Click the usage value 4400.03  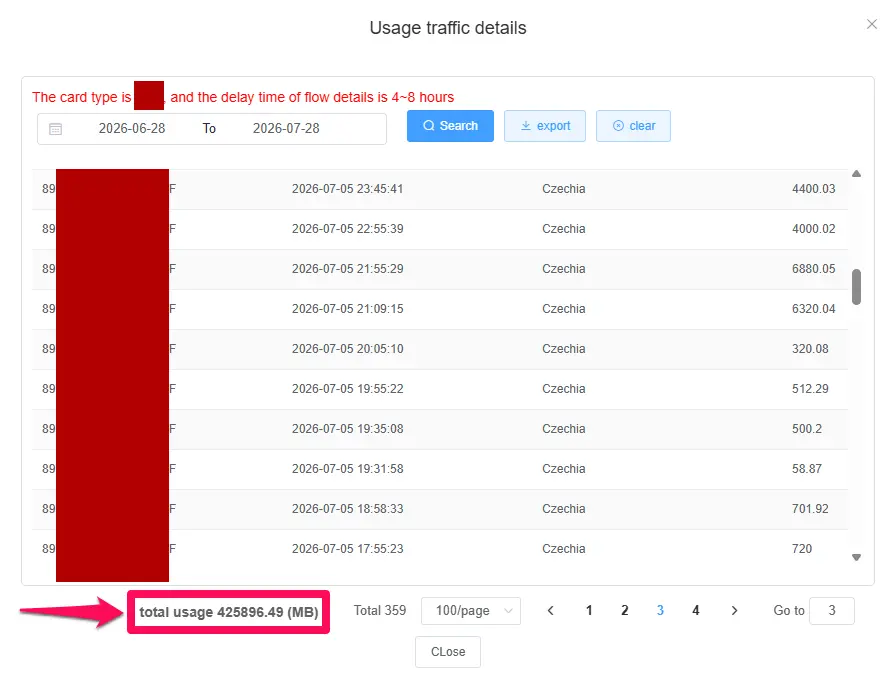813,189
